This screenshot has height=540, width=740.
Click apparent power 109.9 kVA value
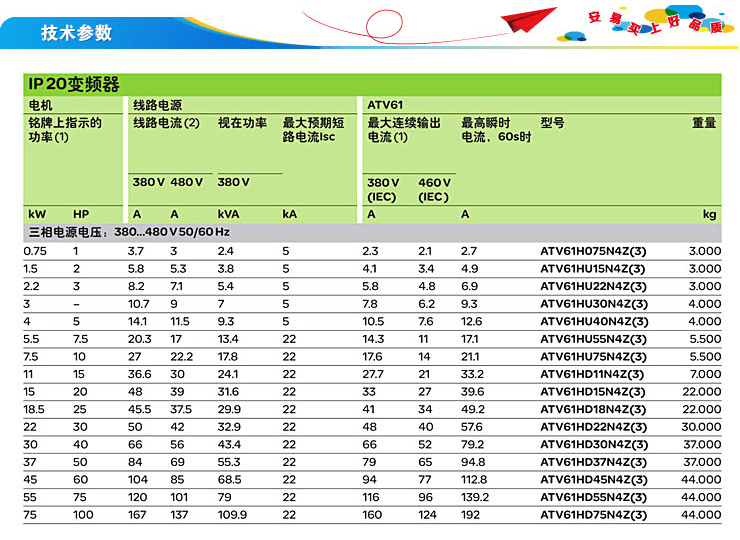pos(232,515)
